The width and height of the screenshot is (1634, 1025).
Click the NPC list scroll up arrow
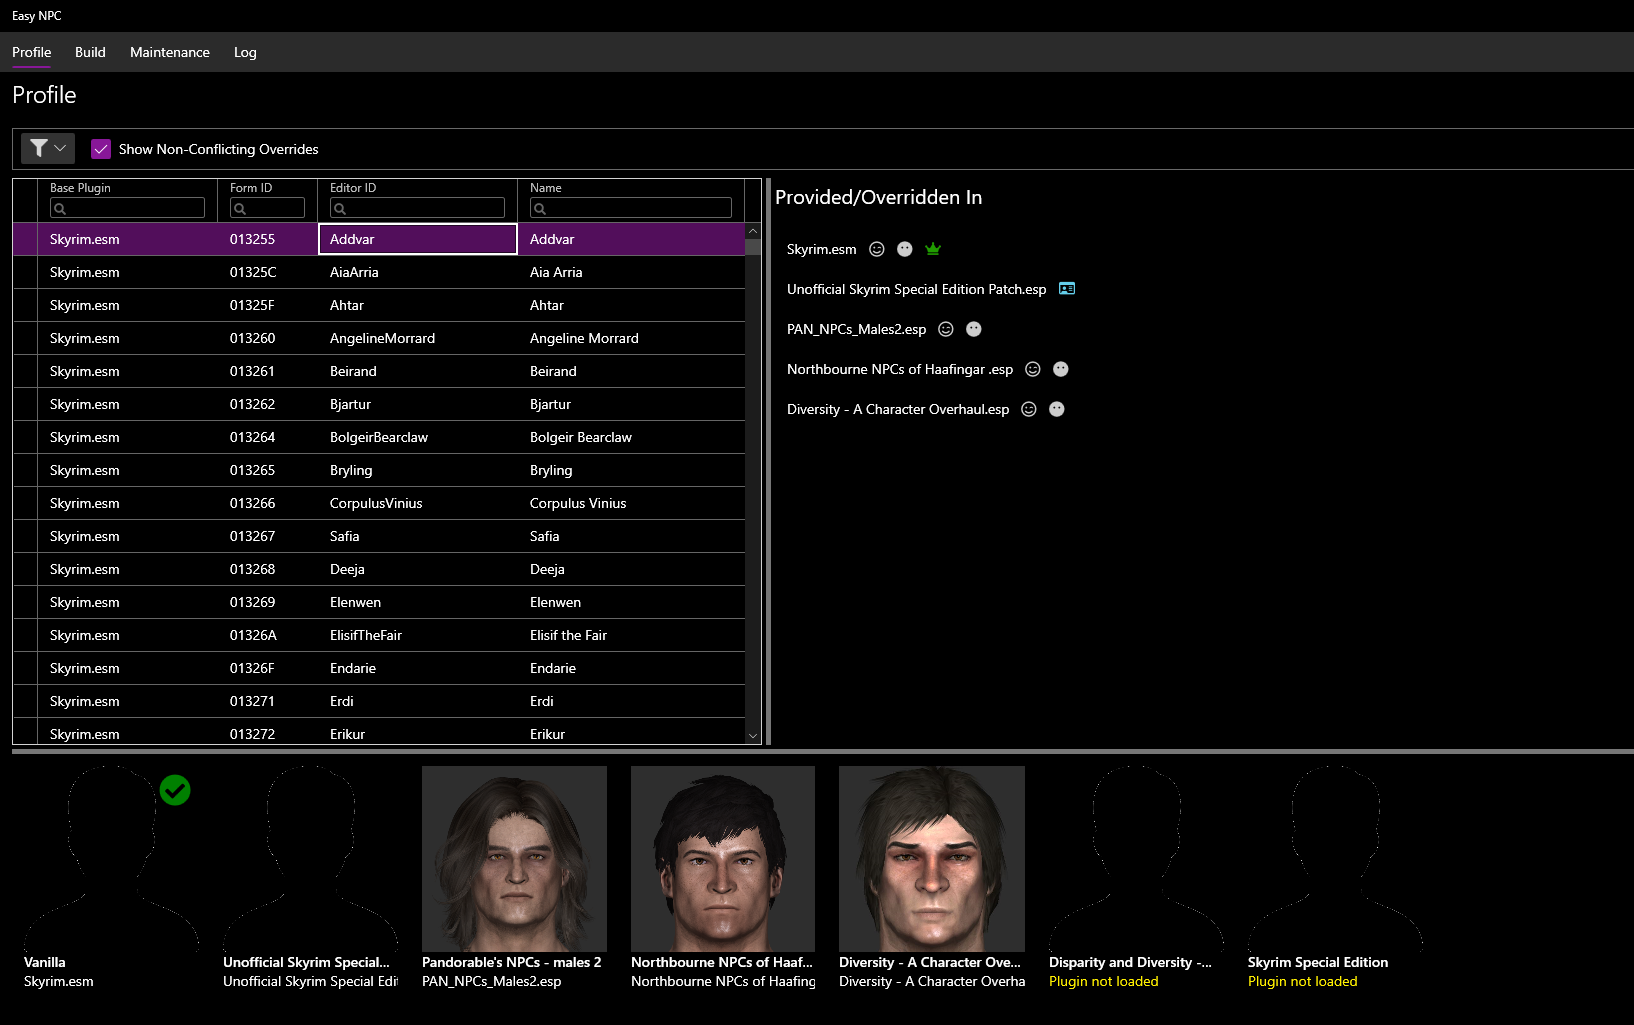point(753,231)
